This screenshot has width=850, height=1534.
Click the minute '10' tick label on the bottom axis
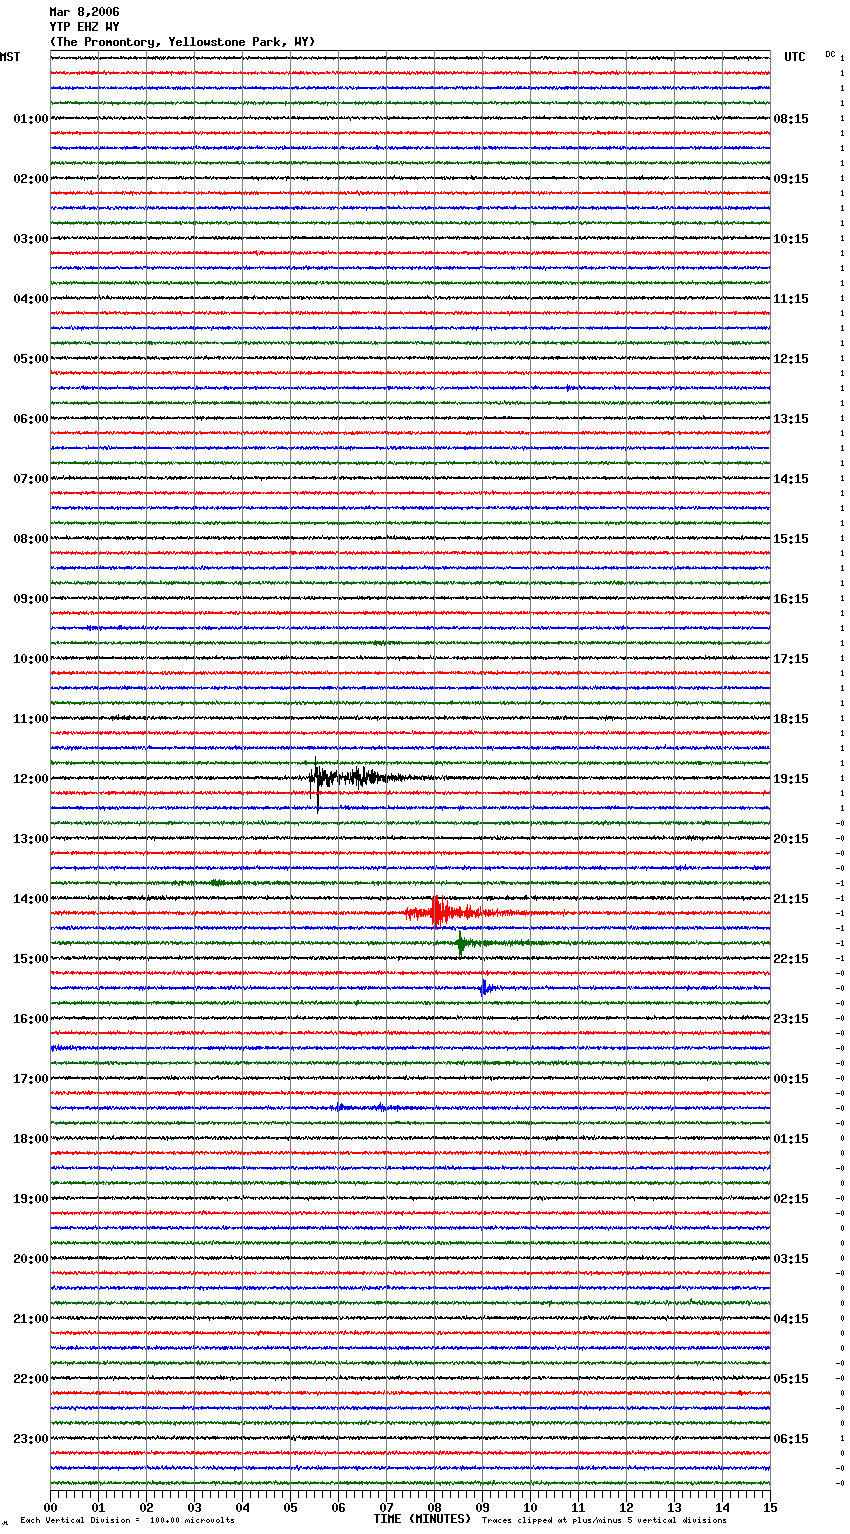coord(530,1507)
